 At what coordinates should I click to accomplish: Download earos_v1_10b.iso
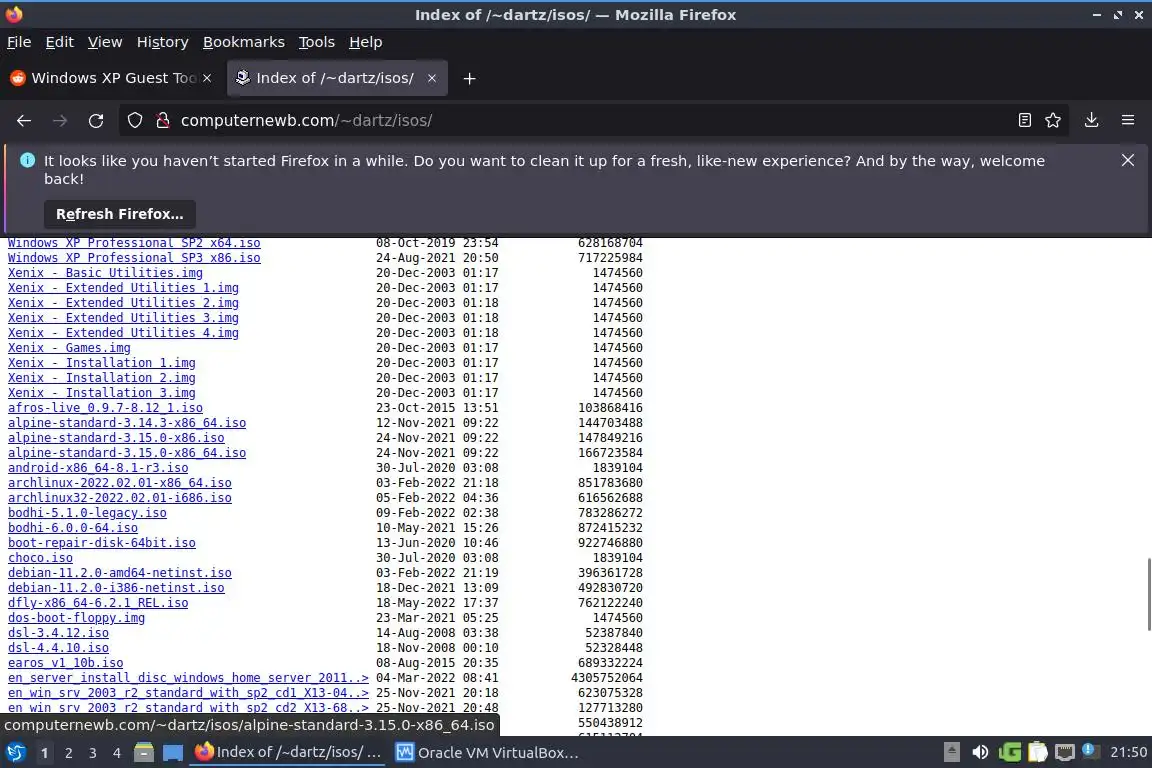point(65,663)
